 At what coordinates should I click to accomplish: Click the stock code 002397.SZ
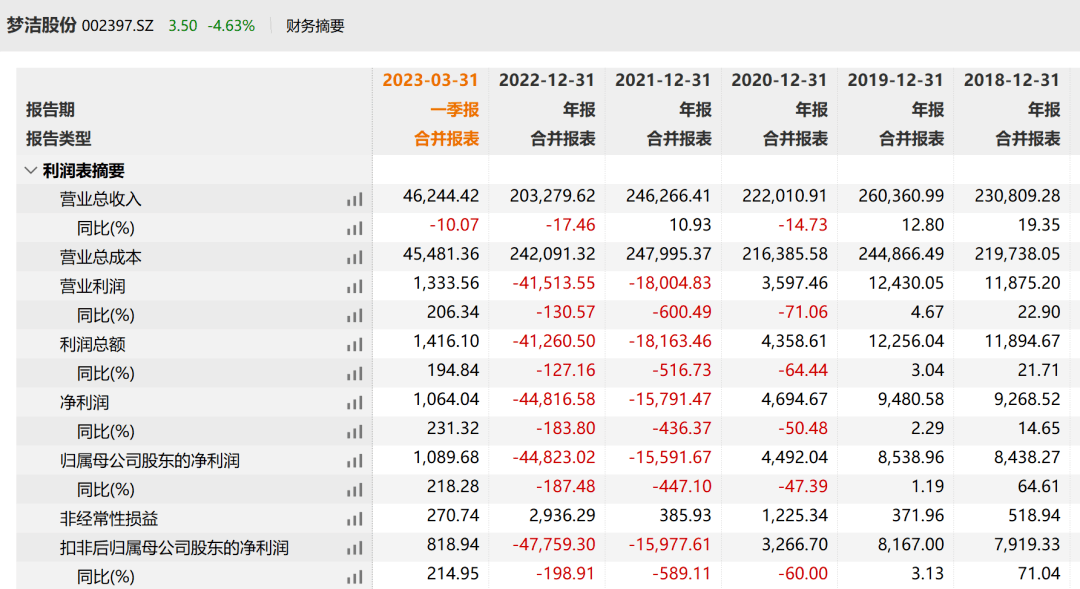click(118, 26)
